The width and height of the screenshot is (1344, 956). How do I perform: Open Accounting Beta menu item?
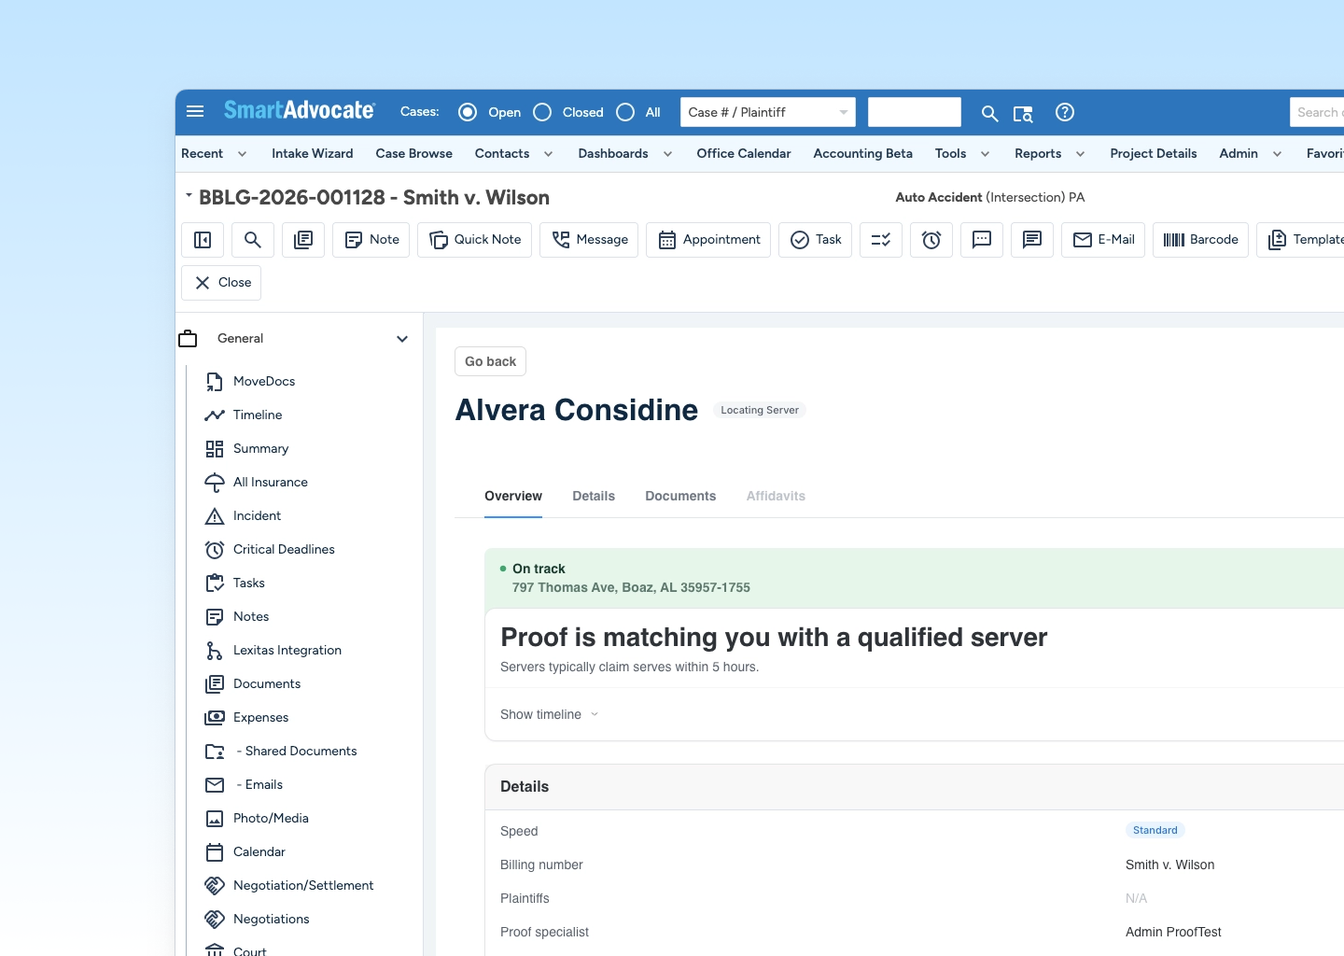pyautogui.click(x=863, y=153)
